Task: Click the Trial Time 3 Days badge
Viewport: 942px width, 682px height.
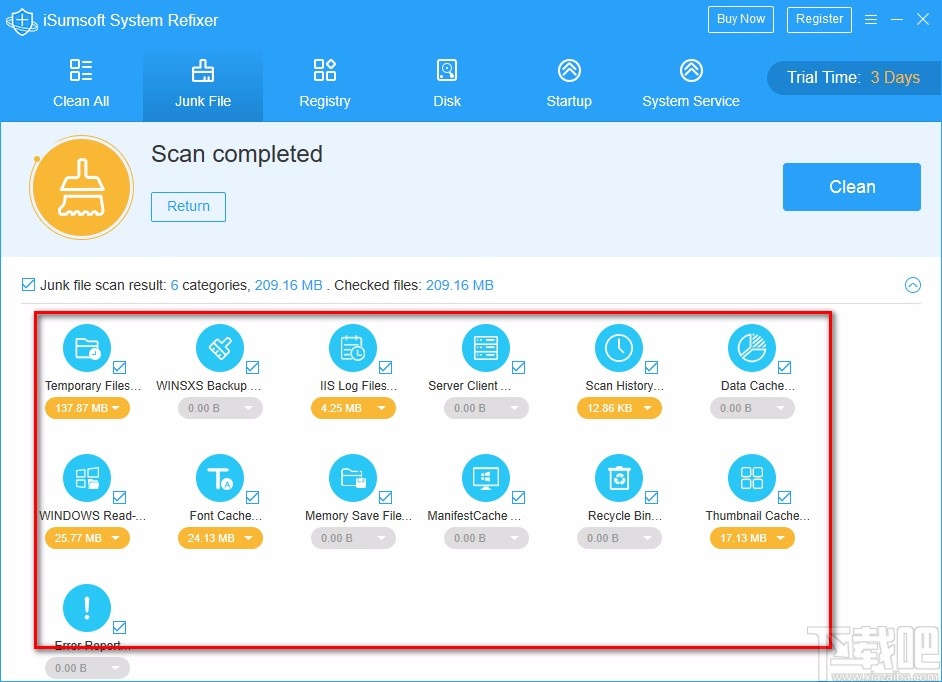Action: (x=854, y=78)
